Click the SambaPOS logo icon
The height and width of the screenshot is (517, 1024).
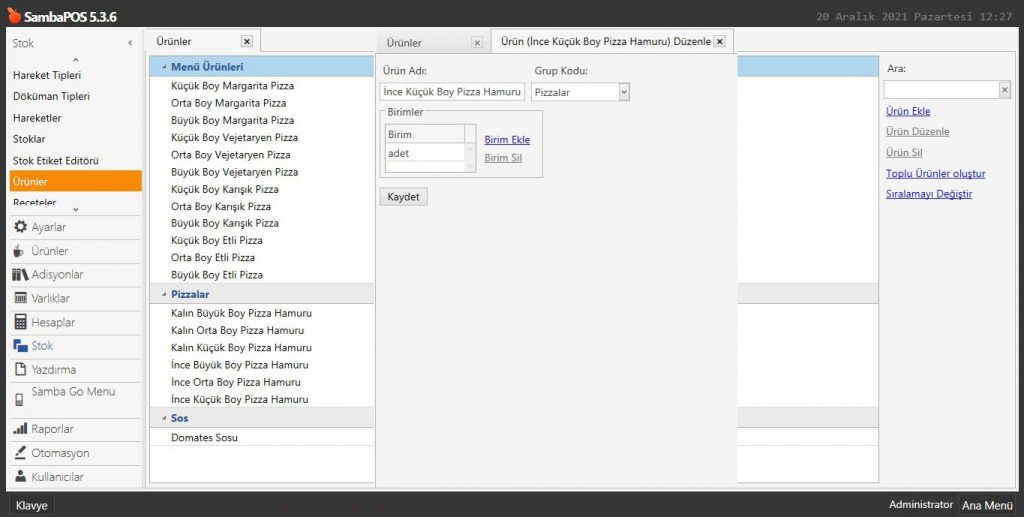coord(14,15)
